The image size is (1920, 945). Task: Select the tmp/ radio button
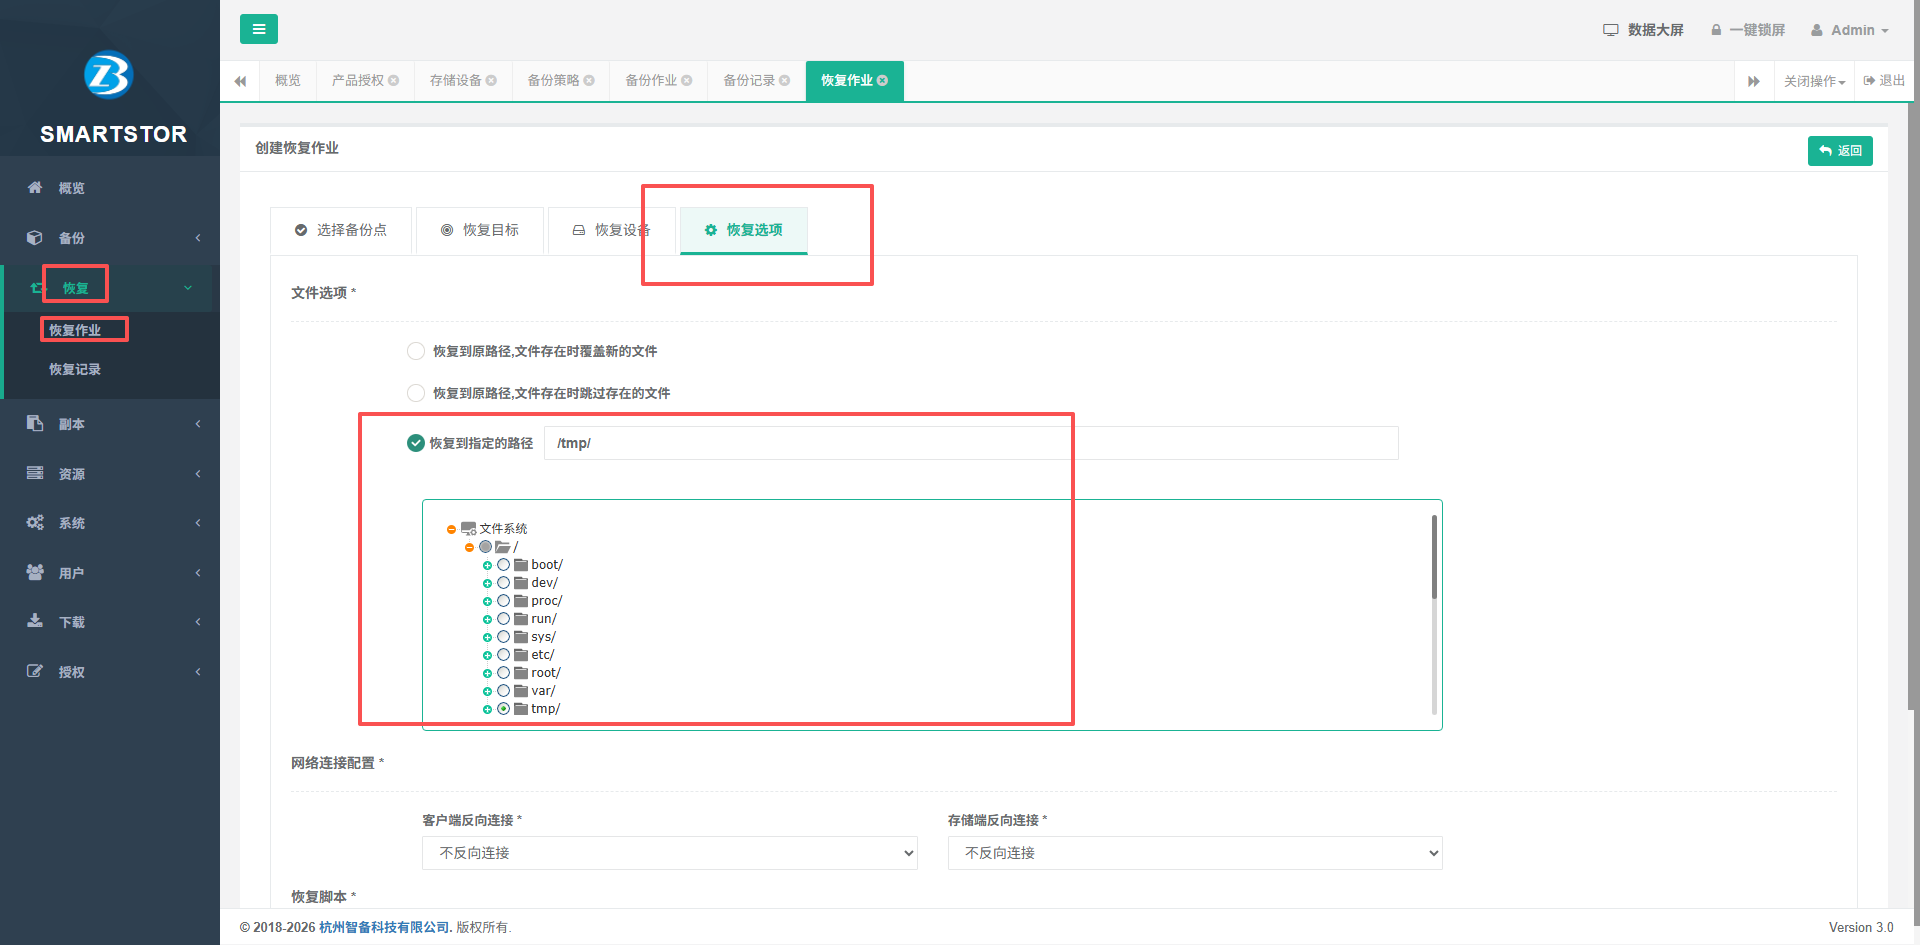pyautogui.click(x=504, y=709)
